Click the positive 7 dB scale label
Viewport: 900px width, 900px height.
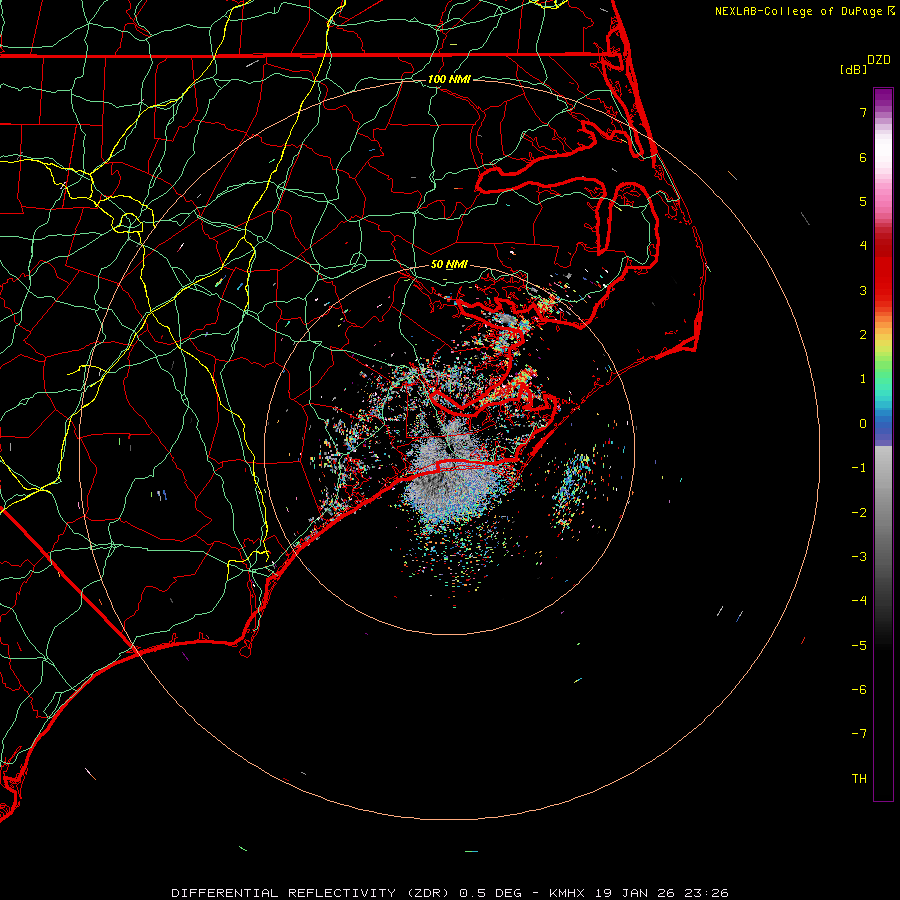863,112
